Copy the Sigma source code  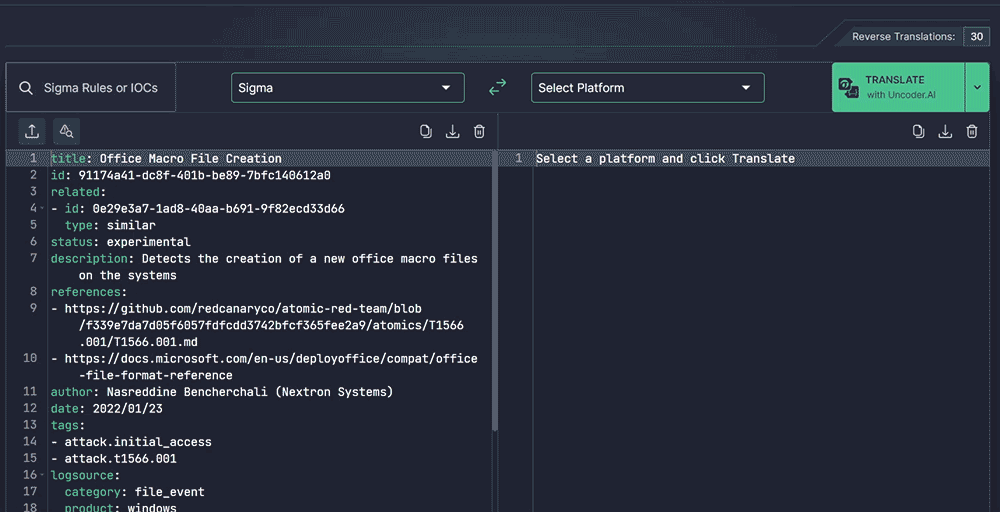pyautogui.click(x=426, y=131)
